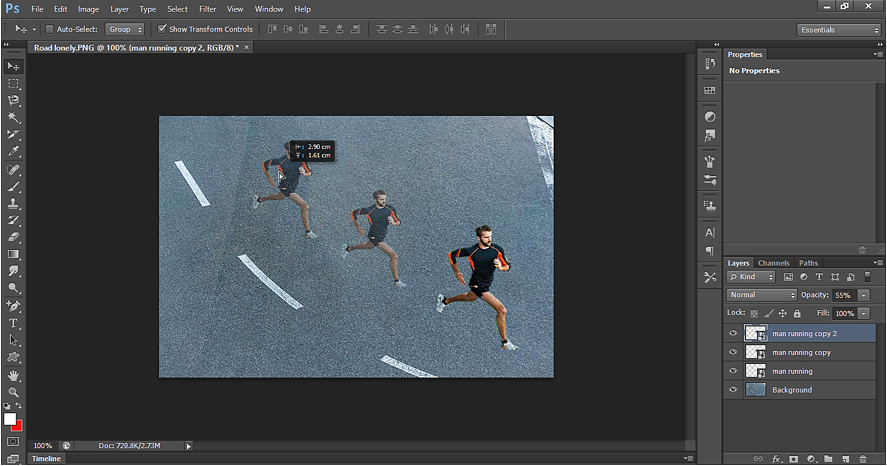
Task: Click the delete layer trash icon
Action: [863, 459]
